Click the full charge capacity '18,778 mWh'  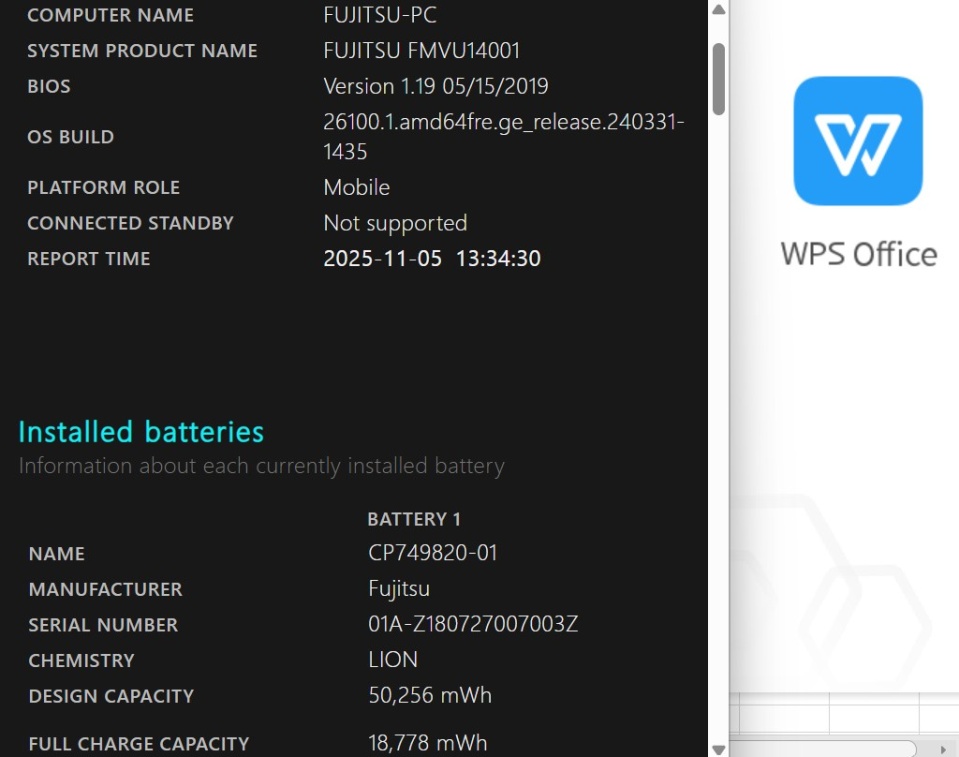click(428, 743)
